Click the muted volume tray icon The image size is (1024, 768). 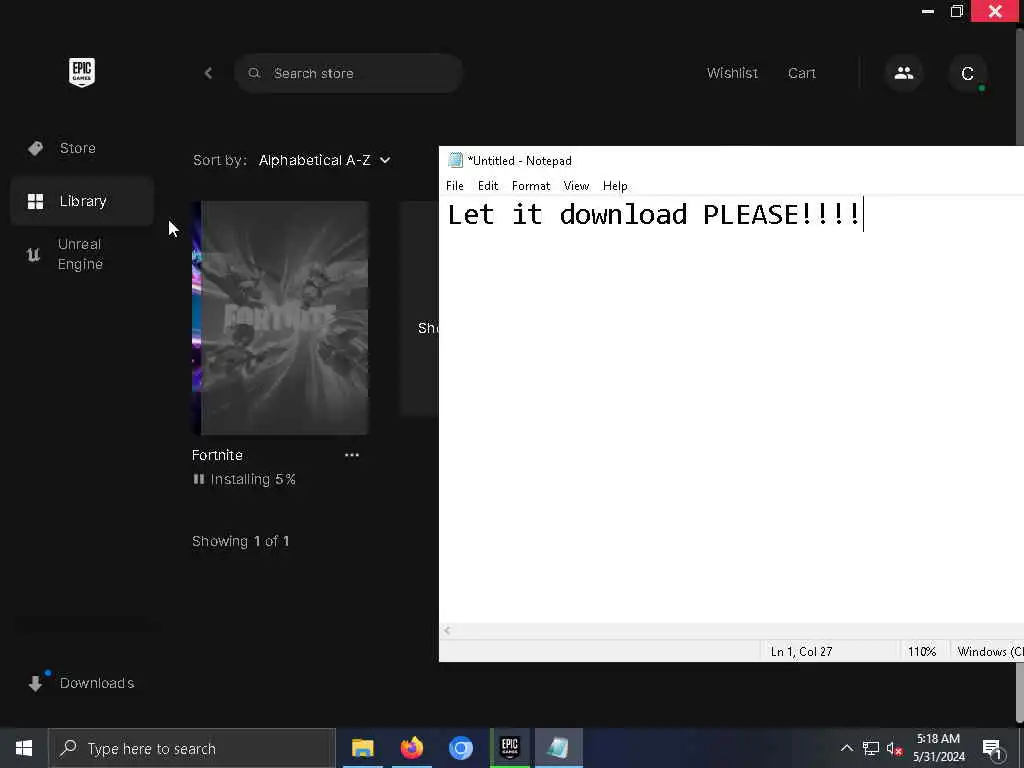[895, 748]
